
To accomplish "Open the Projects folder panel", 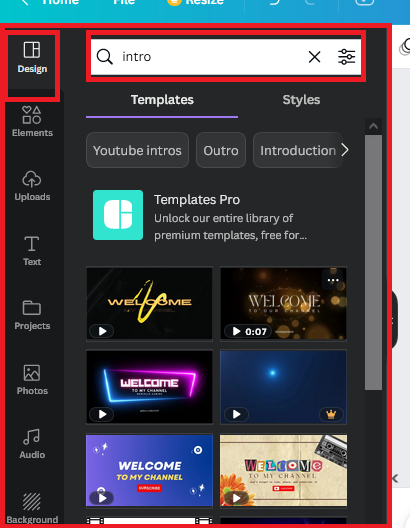I will click(32, 315).
